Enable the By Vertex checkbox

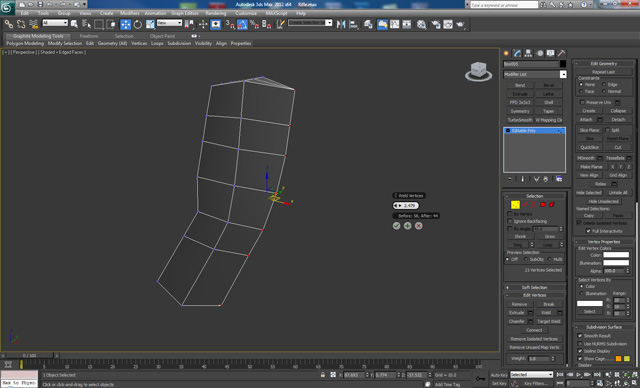pos(509,214)
